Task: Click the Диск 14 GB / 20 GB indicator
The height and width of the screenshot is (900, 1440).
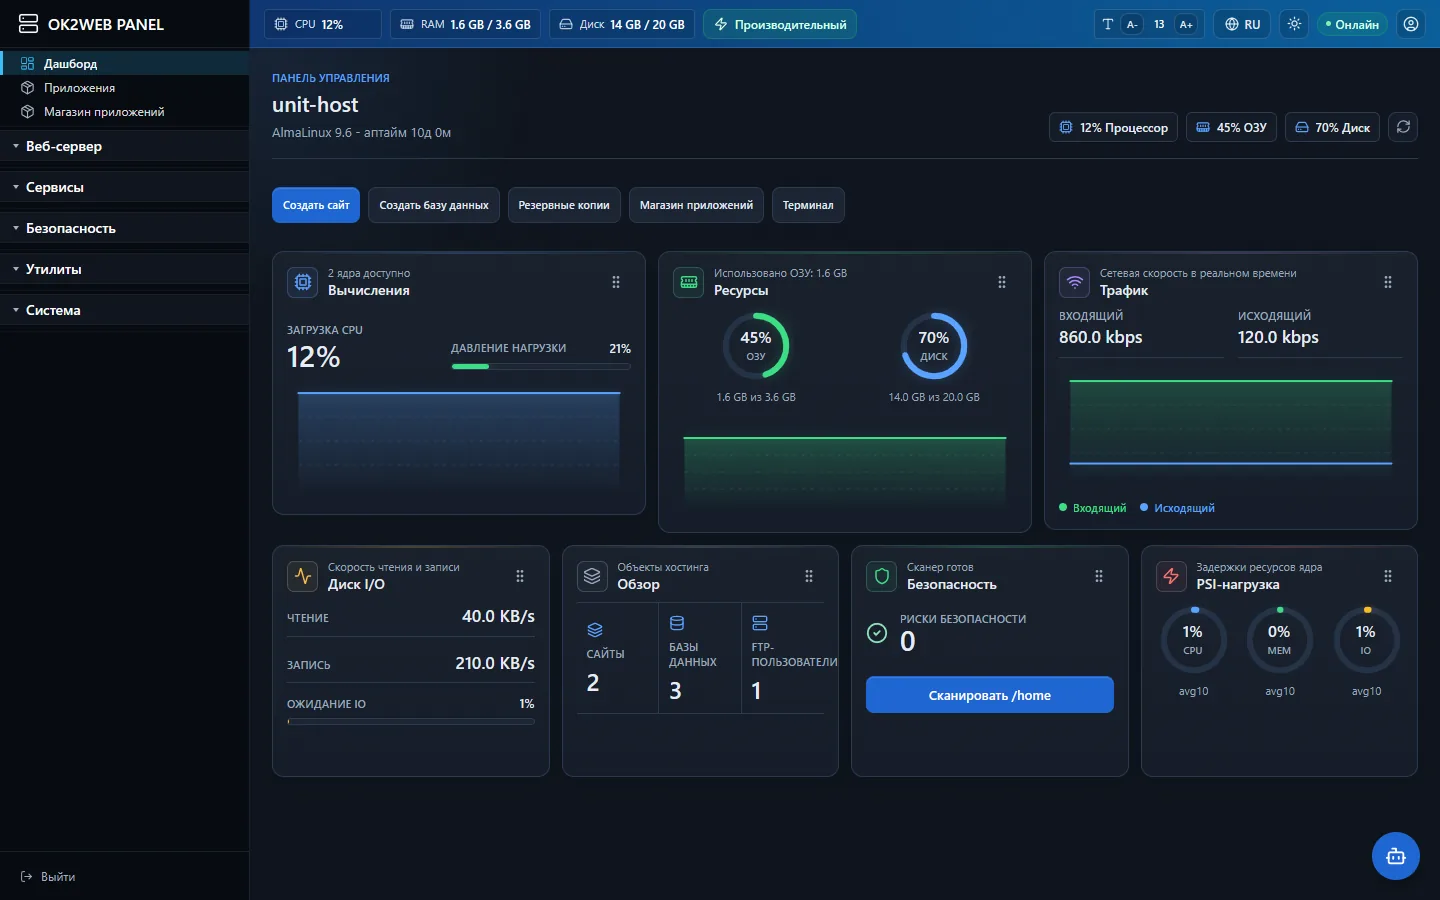Action: (622, 24)
